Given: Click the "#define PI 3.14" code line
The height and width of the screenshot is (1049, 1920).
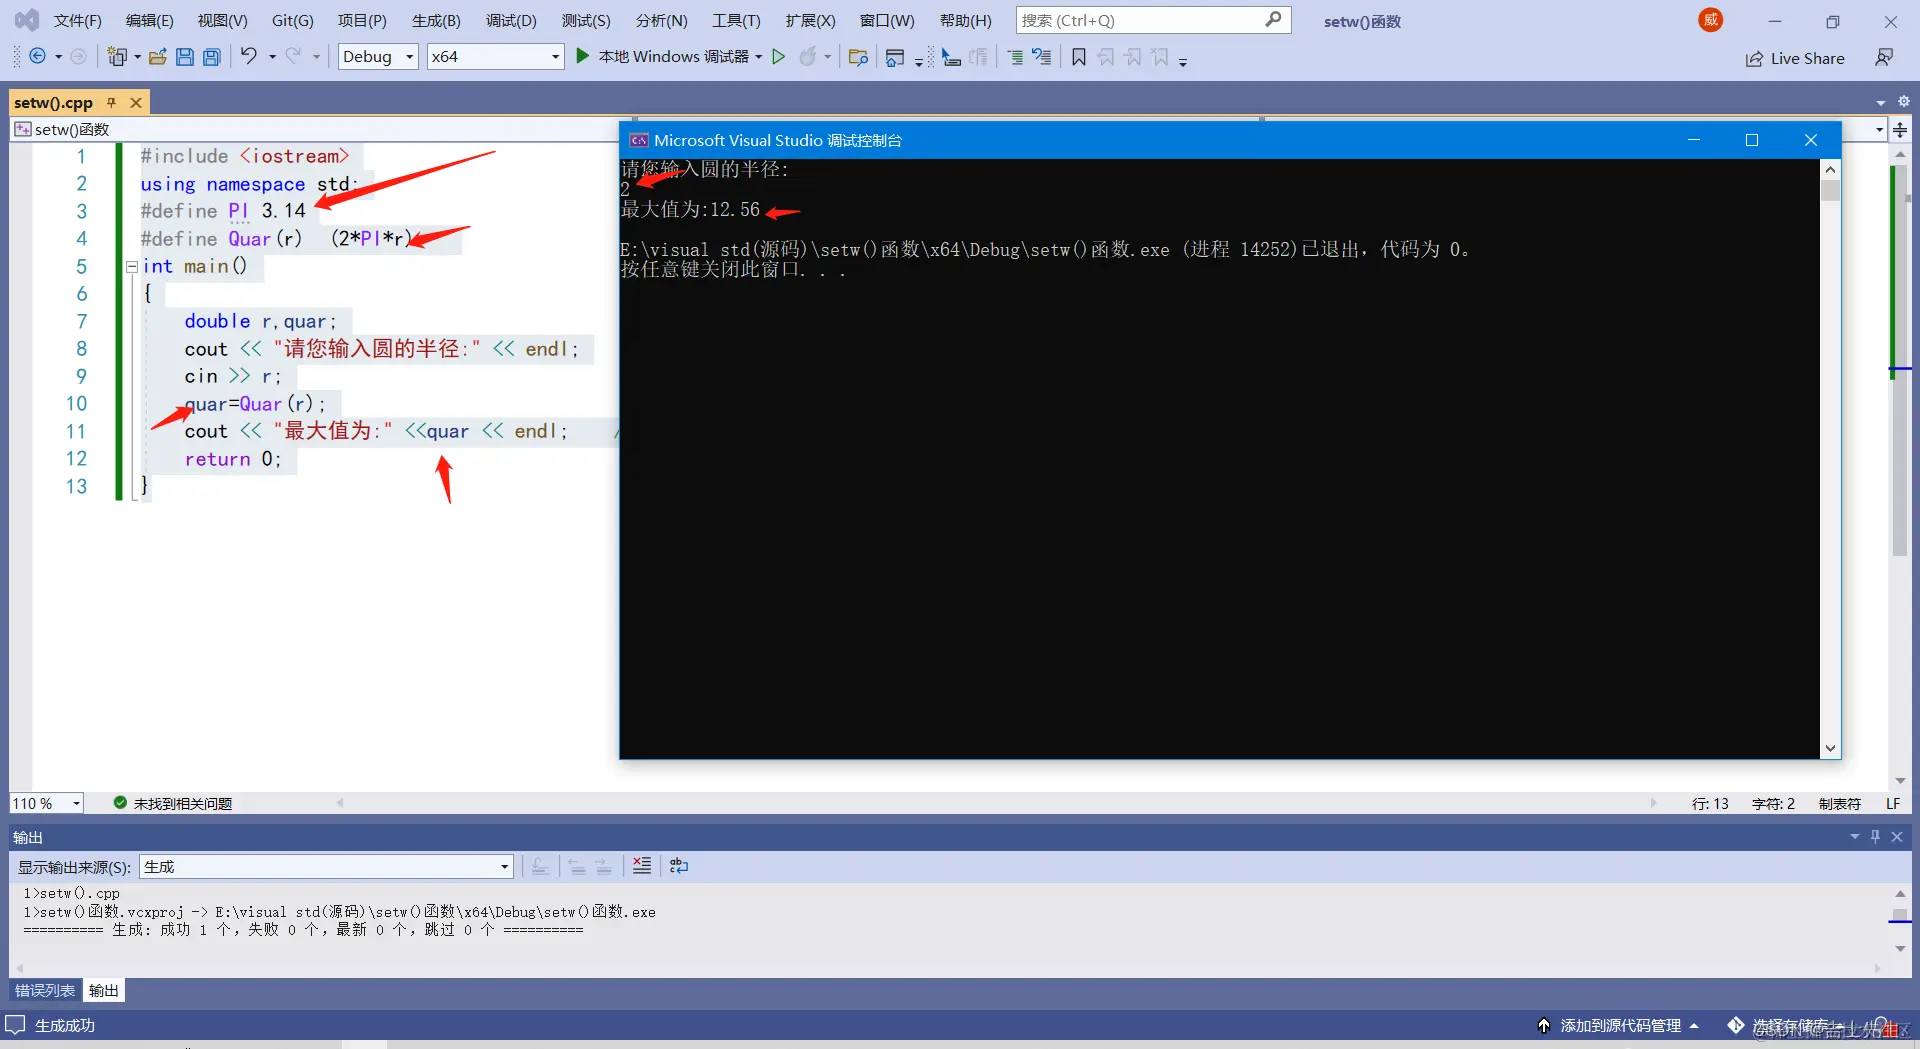Looking at the screenshot, I should pos(223,211).
